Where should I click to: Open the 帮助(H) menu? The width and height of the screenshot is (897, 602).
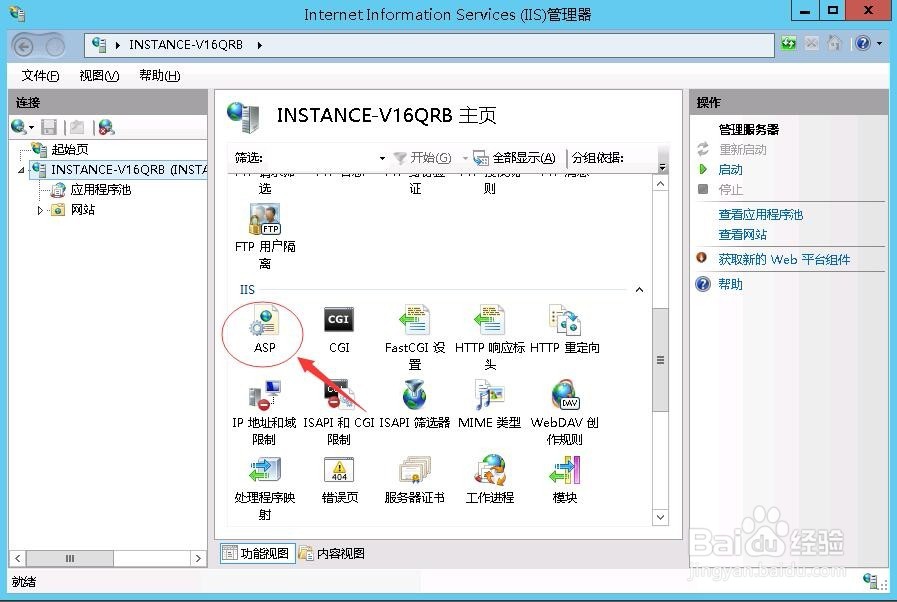160,76
